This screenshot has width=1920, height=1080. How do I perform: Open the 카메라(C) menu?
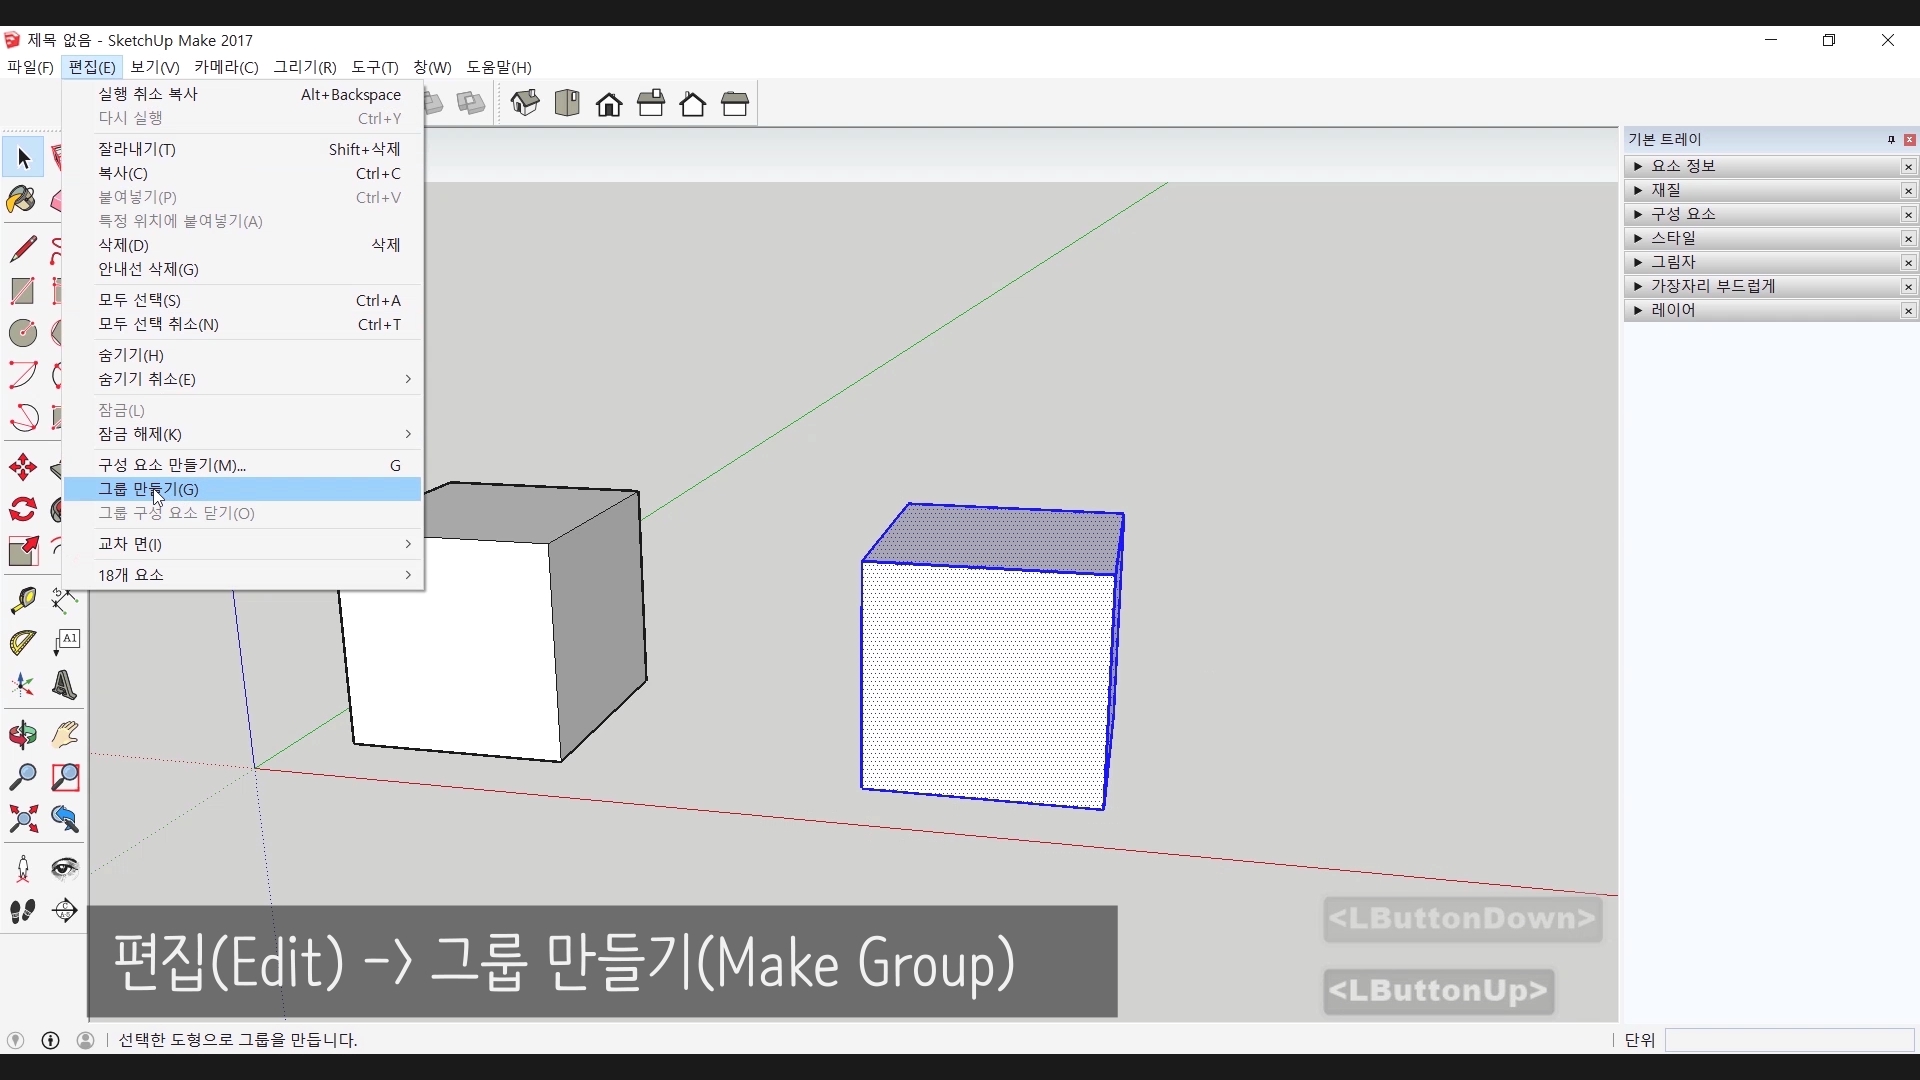point(226,67)
